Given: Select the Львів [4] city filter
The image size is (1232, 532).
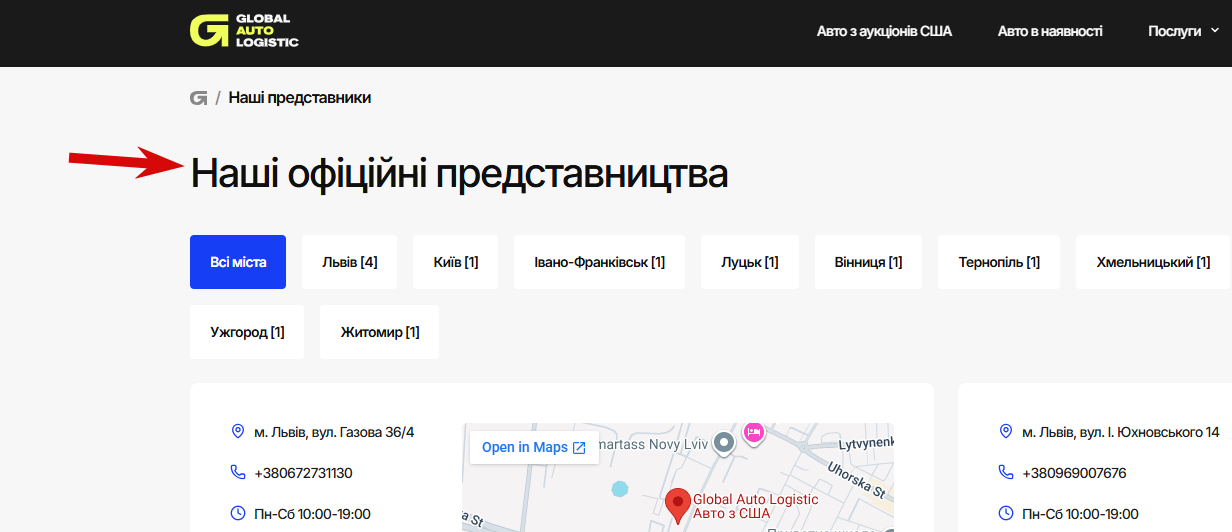Looking at the screenshot, I should click(350, 262).
